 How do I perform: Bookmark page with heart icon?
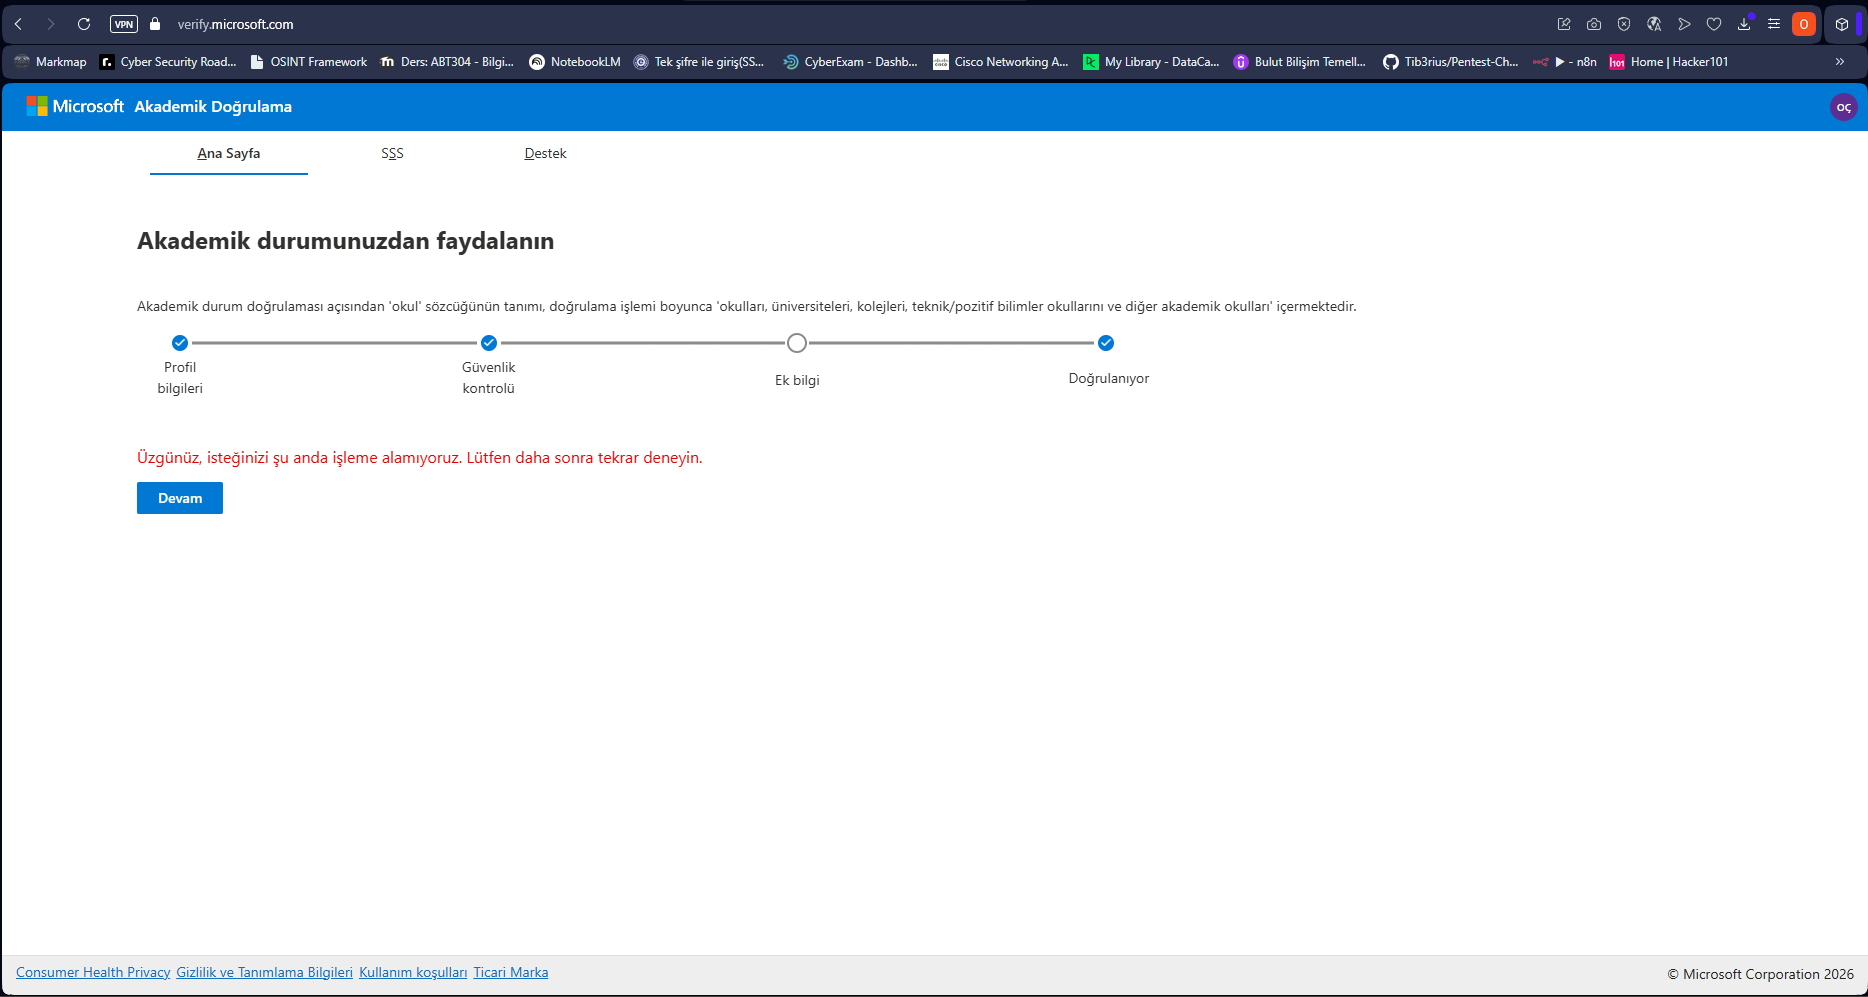pyautogui.click(x=1714, y=24)
